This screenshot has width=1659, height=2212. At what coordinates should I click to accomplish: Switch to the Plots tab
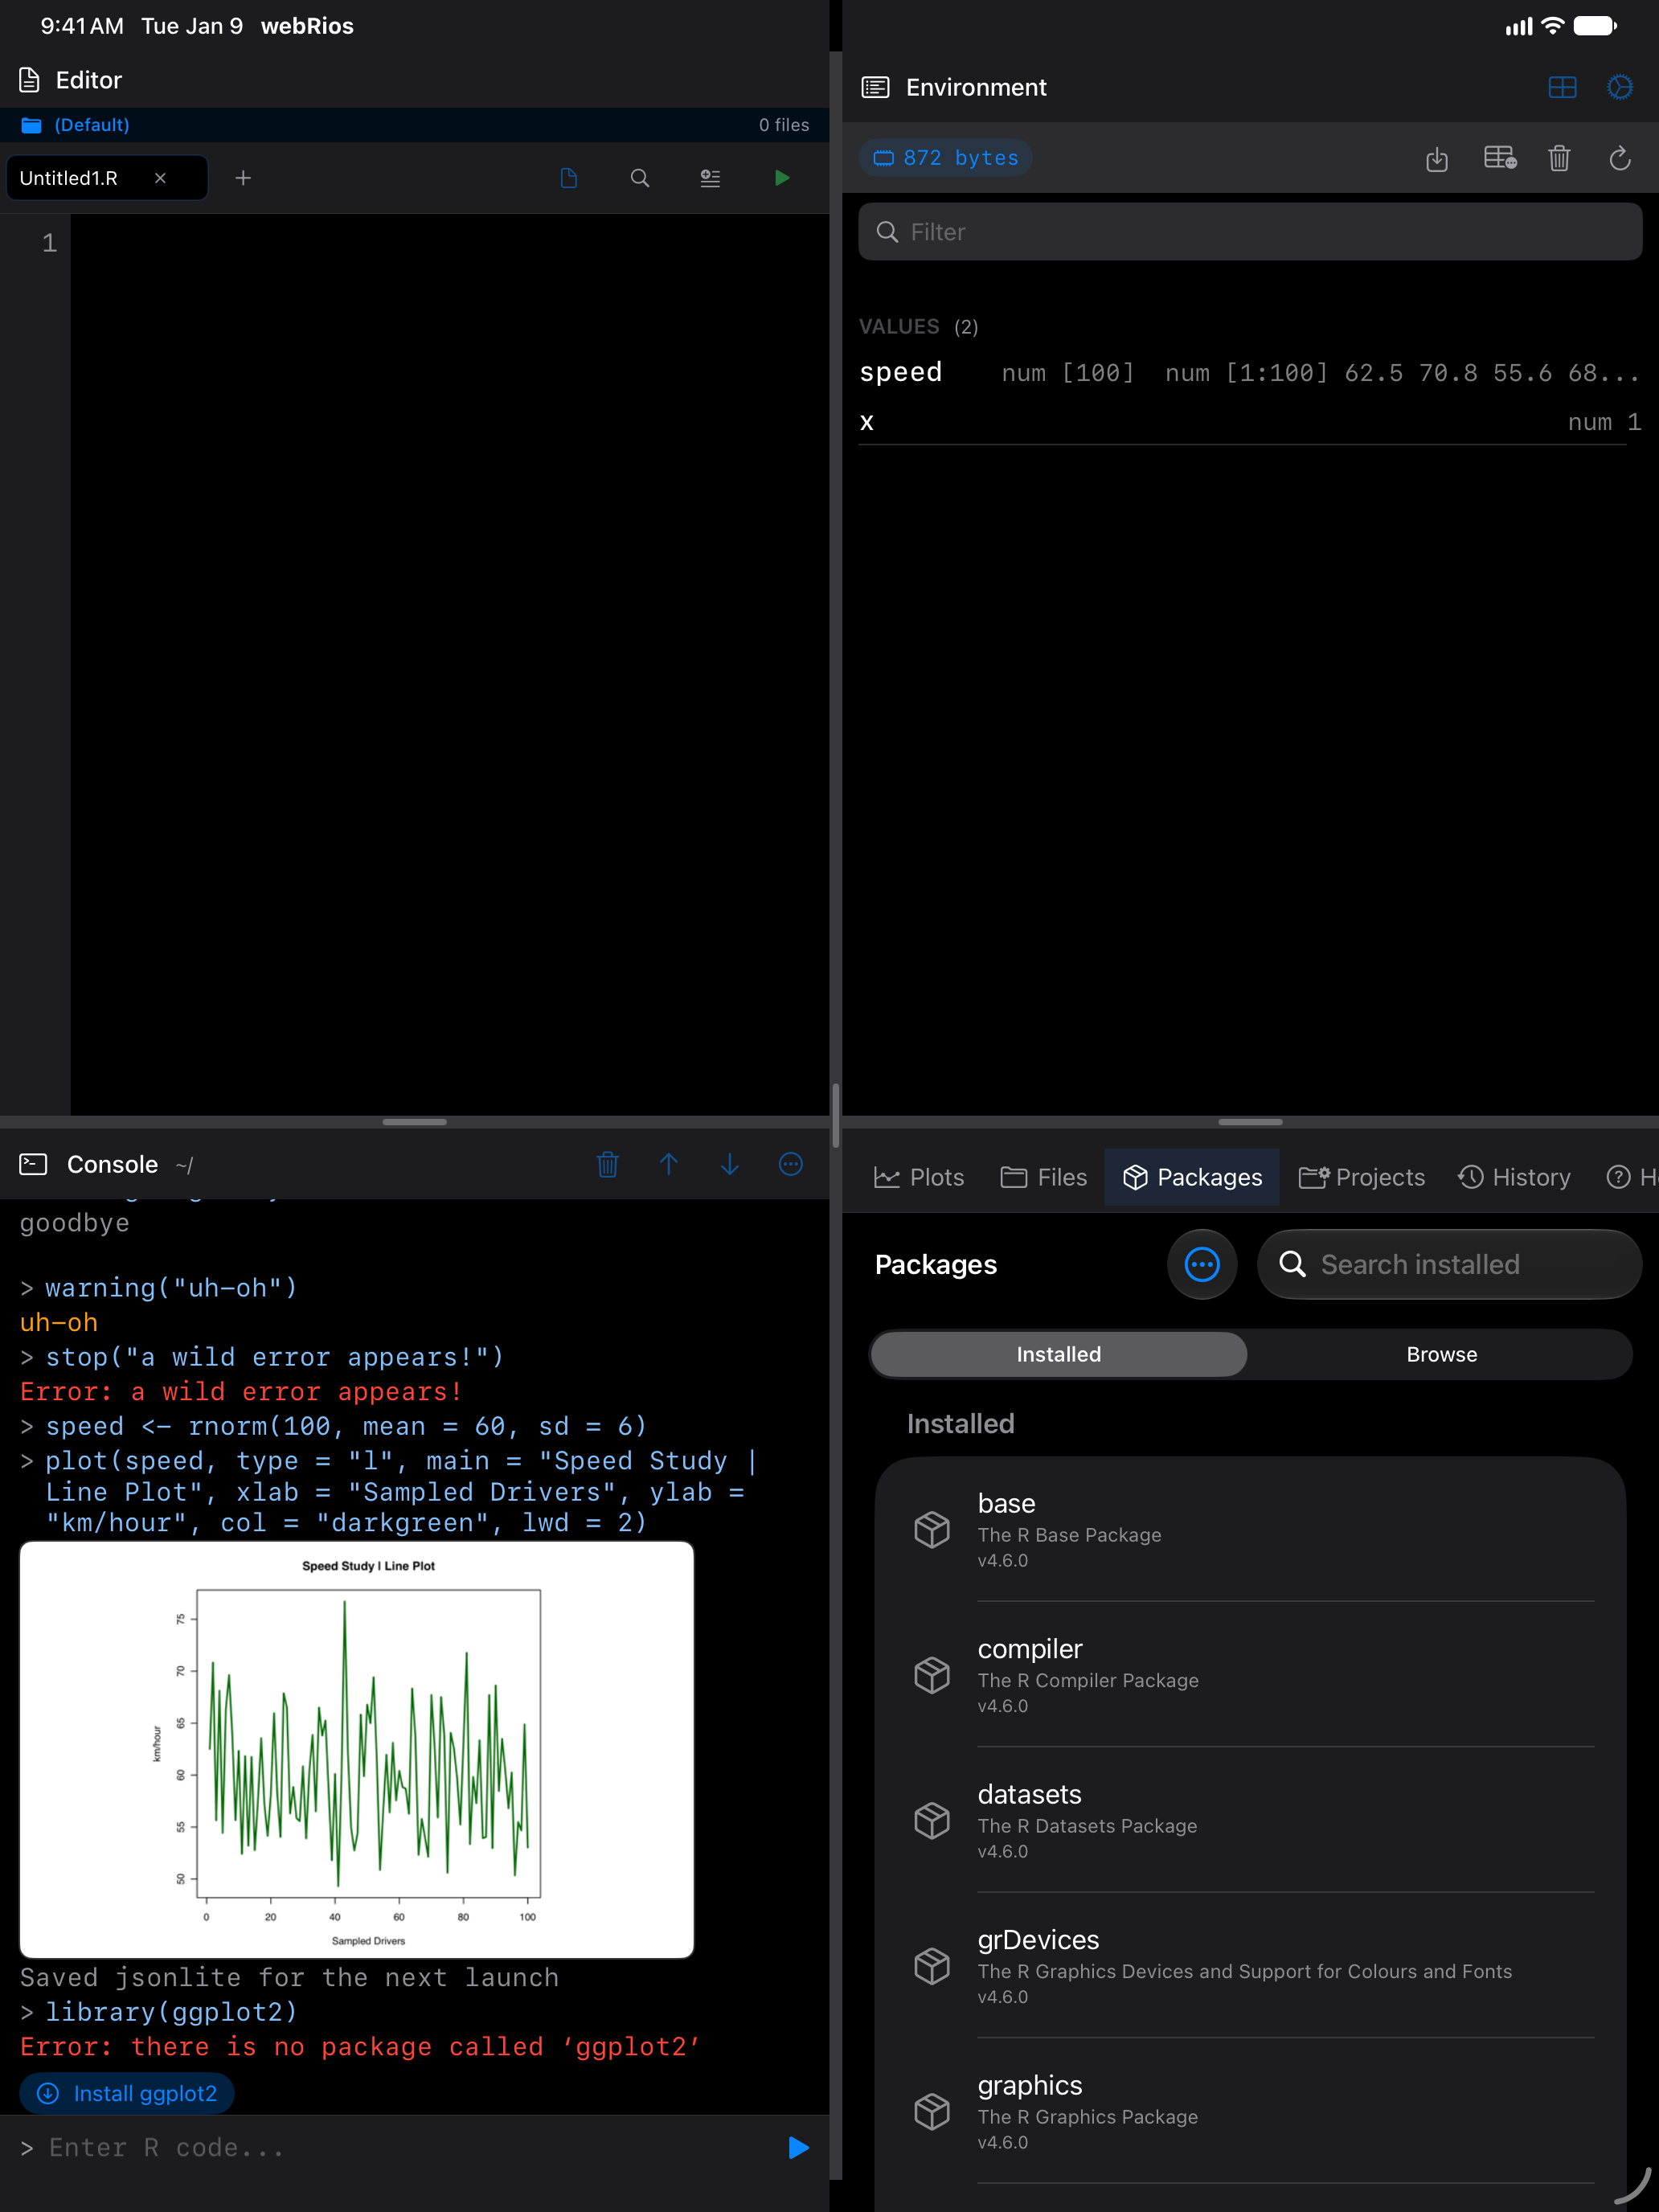(x=919, y=1177)
